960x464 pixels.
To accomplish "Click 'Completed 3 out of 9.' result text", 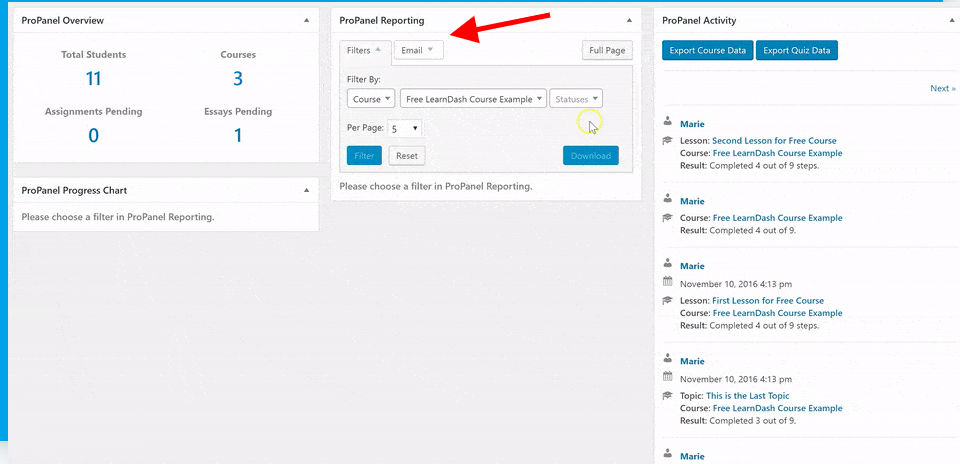I will point(752,421).
